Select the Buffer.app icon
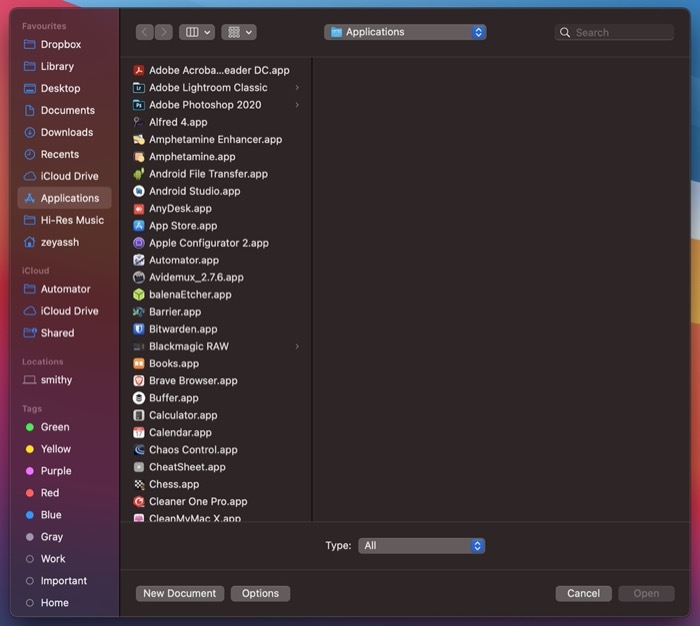Screen dimensions: 700x626 [x=139, y=398]
